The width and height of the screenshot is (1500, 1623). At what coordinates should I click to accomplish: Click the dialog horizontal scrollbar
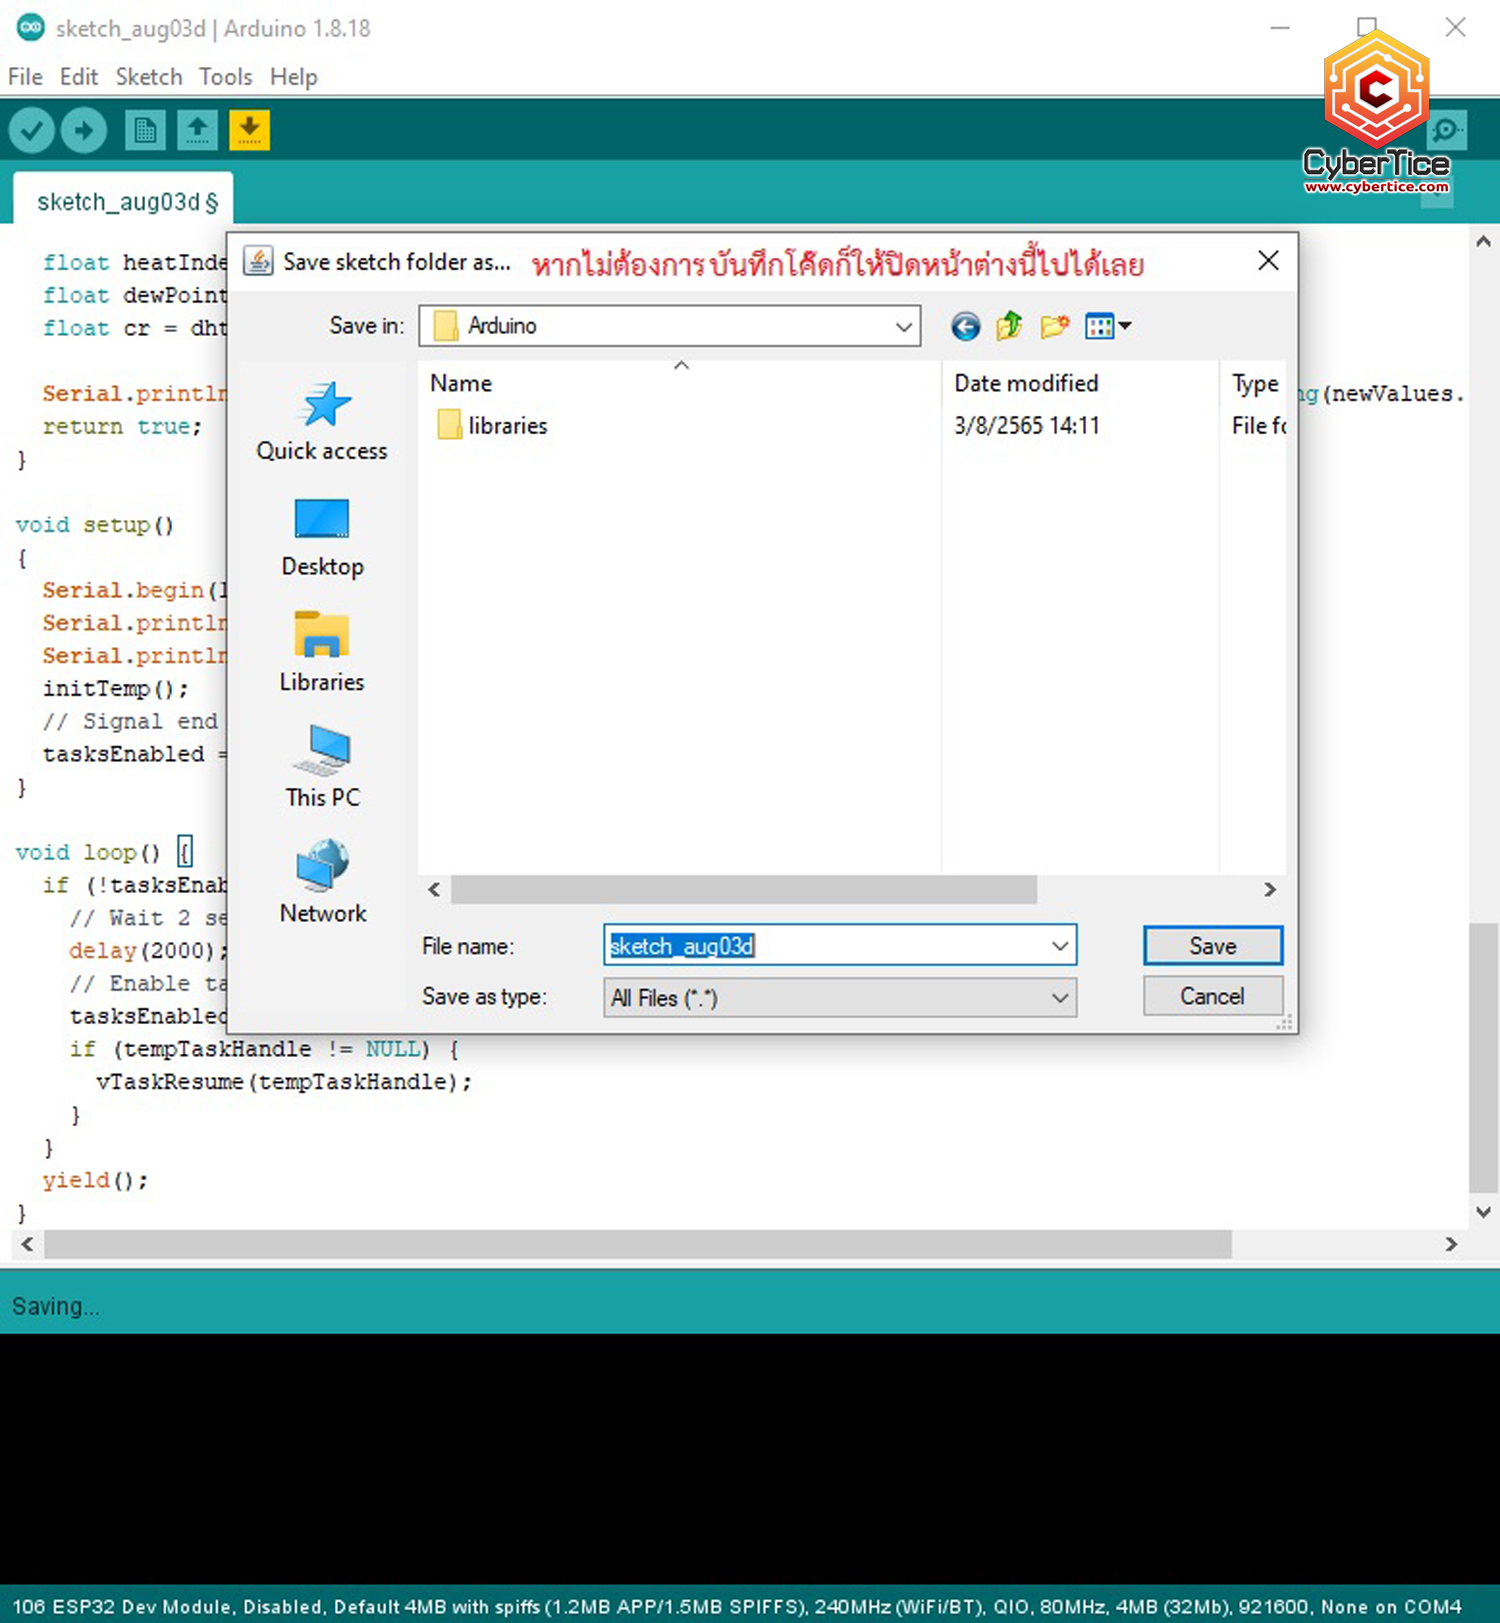(743, 889)
